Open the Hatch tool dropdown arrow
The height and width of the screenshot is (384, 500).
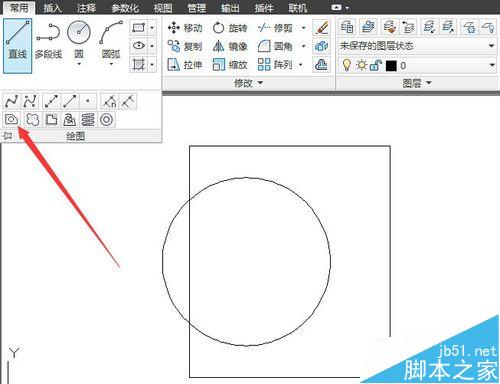coord(152,64)
